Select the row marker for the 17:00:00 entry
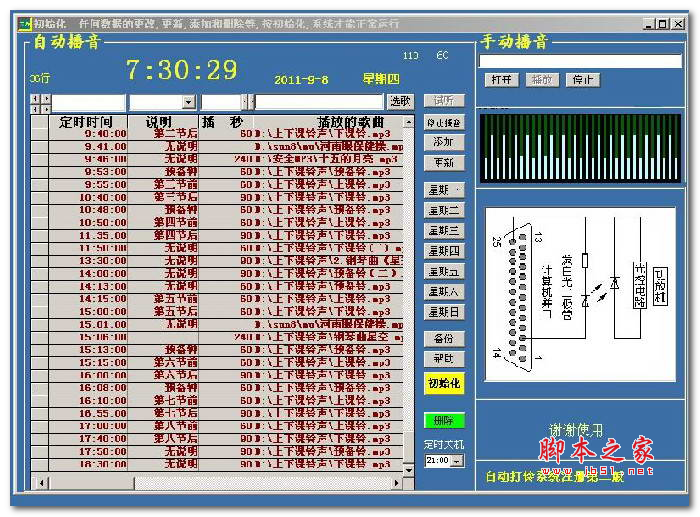700x517 pixels. pyautogui.click(x=39, y=425)
